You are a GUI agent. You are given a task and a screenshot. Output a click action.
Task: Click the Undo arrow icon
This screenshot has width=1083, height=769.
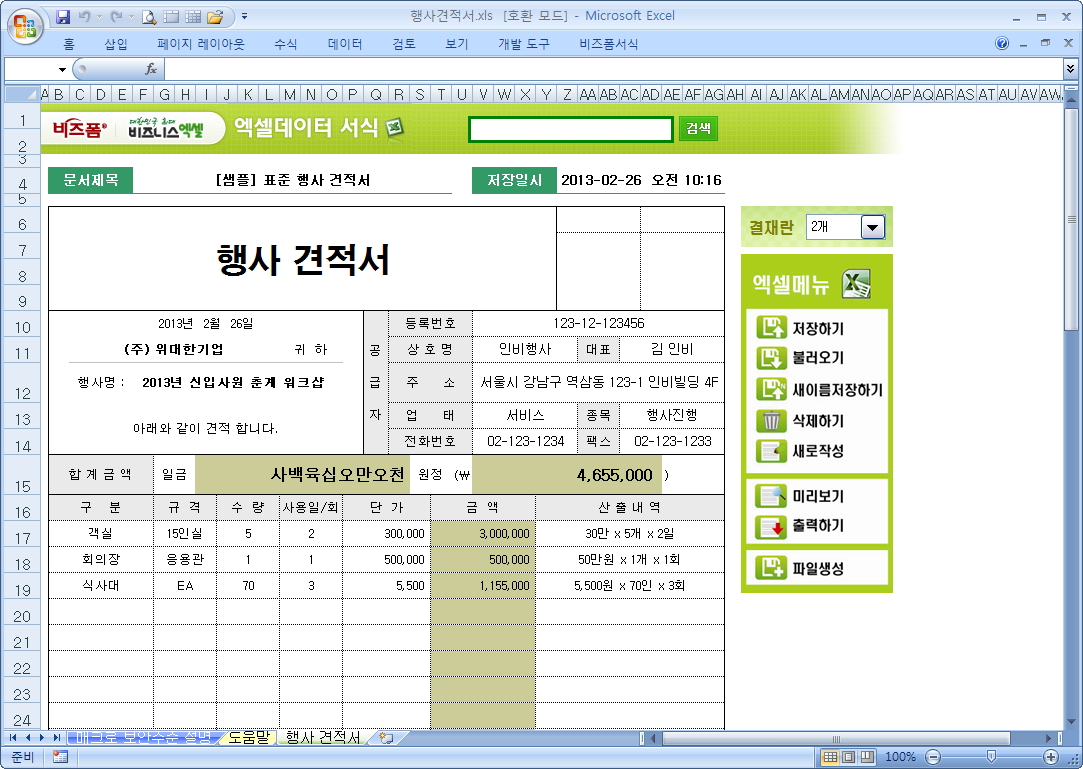[x=84, y=17]
